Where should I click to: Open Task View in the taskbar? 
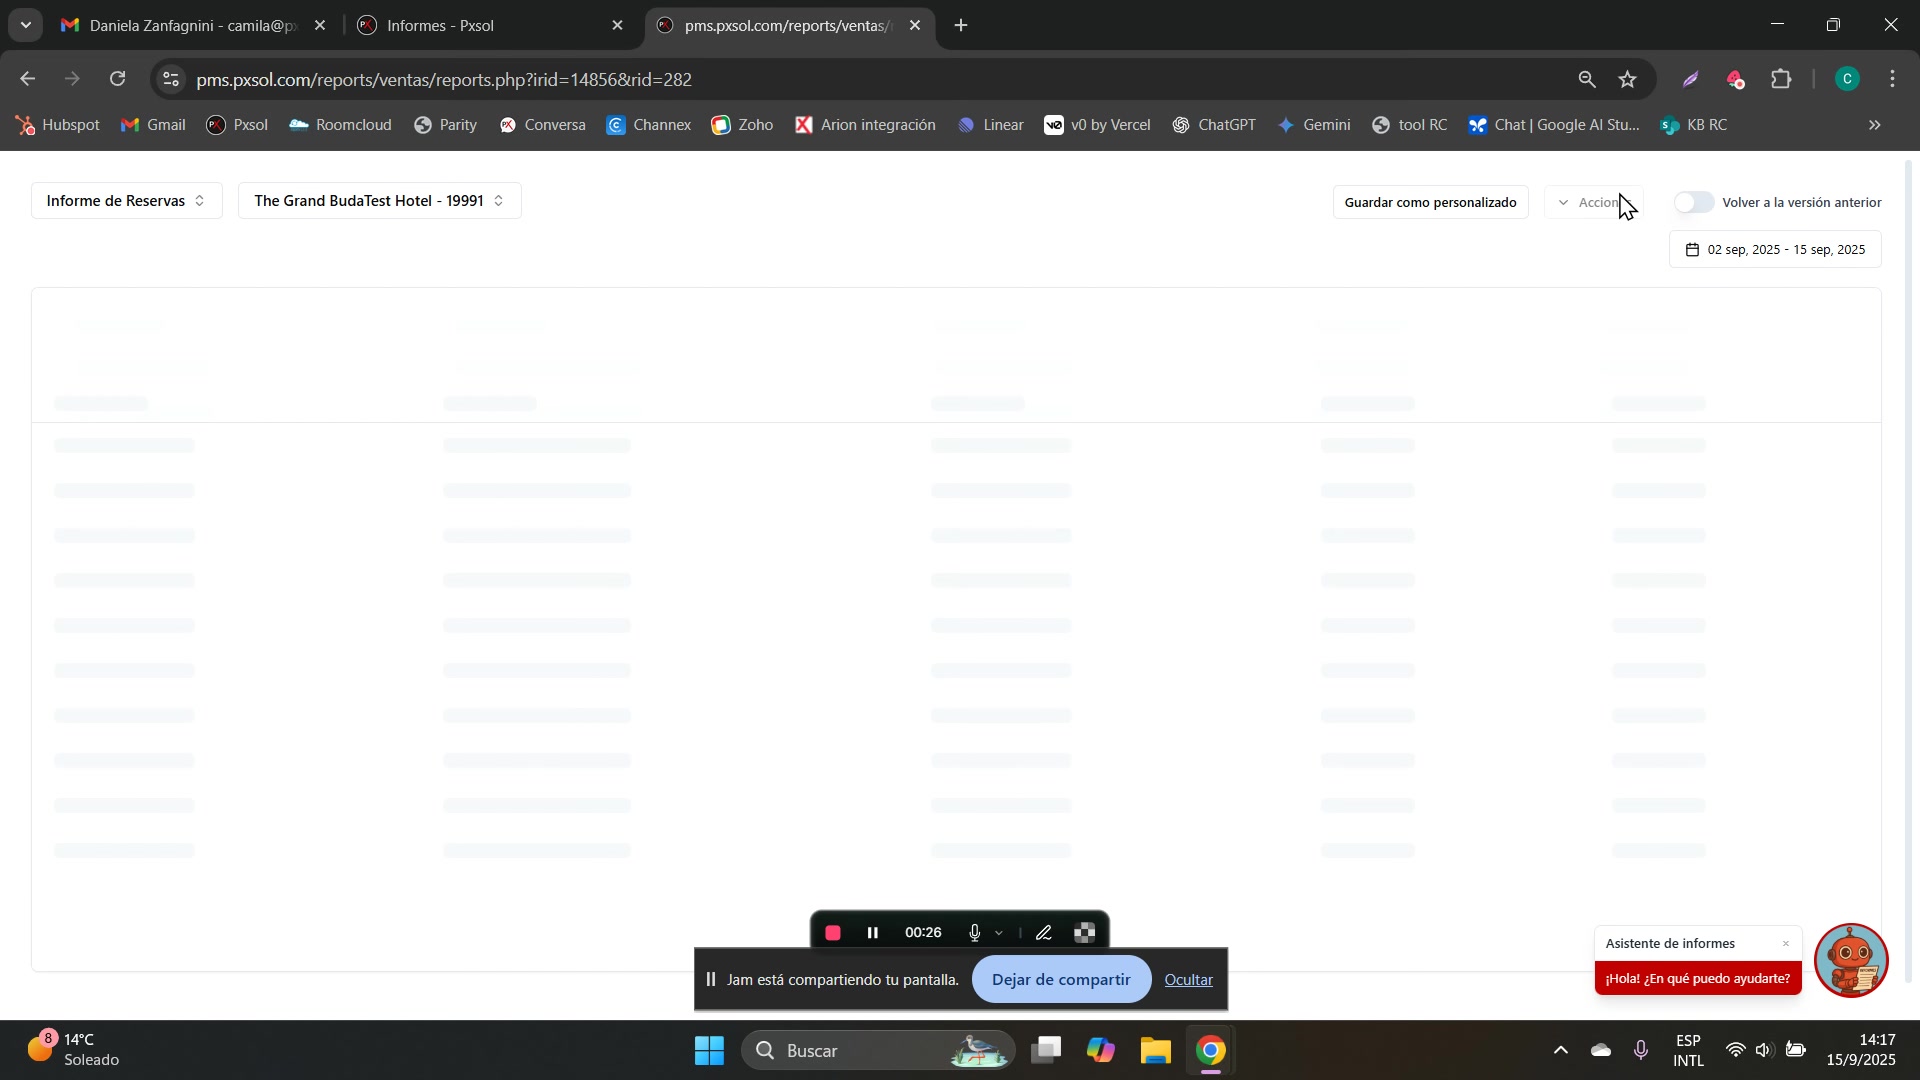(1046, 1051)
